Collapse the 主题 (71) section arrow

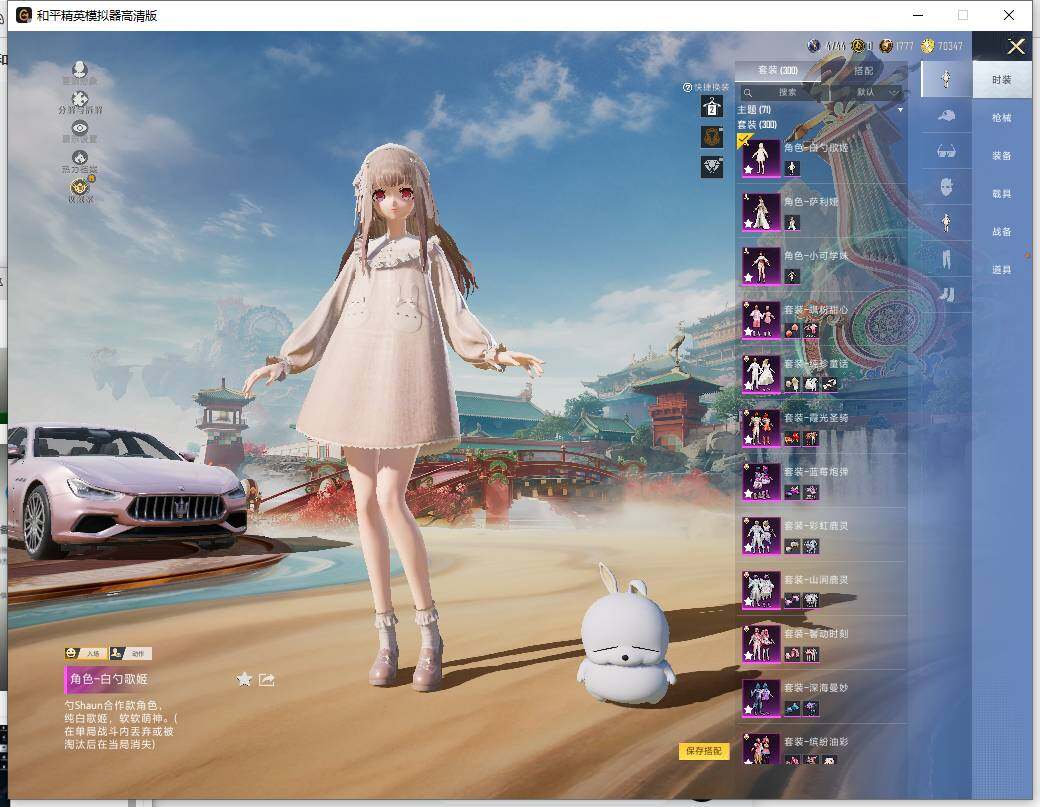(x=900, y=109)
